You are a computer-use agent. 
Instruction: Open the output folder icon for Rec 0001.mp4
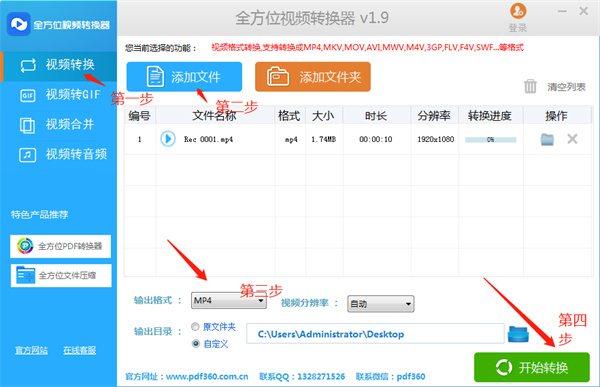coord(547,139)
